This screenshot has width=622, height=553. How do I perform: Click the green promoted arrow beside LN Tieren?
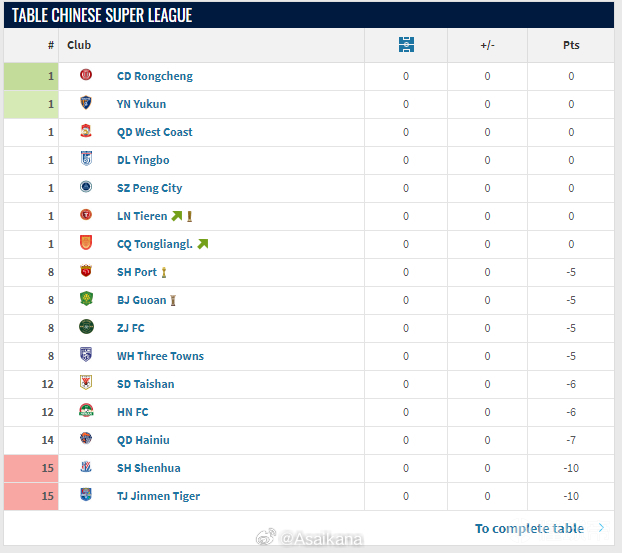[x=177, y=216]
